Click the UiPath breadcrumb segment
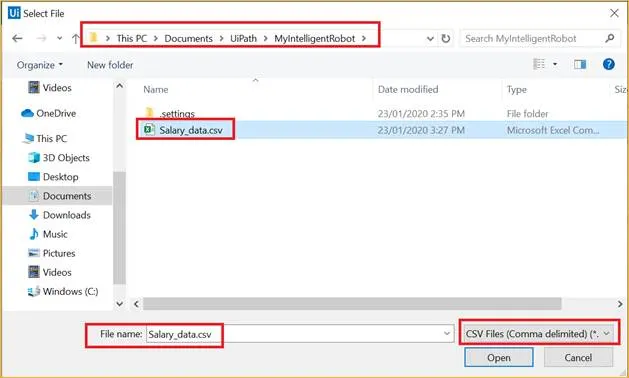 point(243,39)
